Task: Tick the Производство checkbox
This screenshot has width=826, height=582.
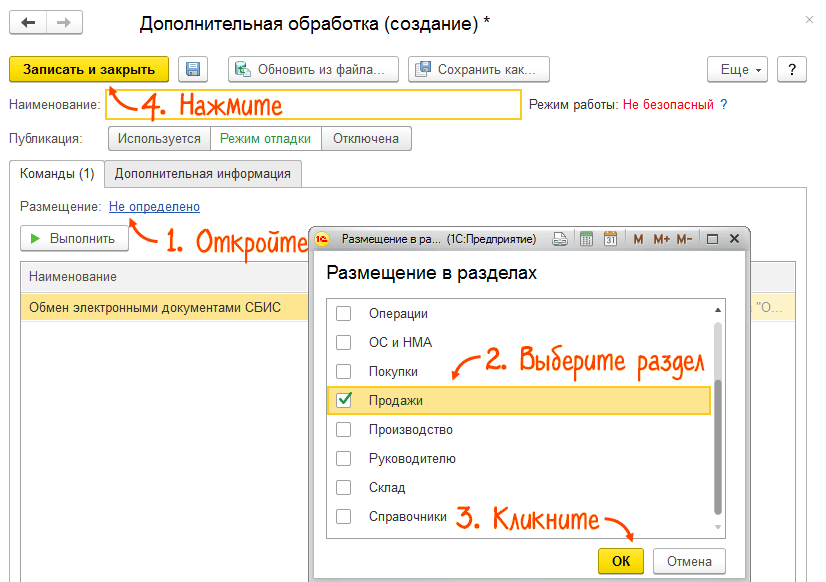Action: [x=344, y=429]
